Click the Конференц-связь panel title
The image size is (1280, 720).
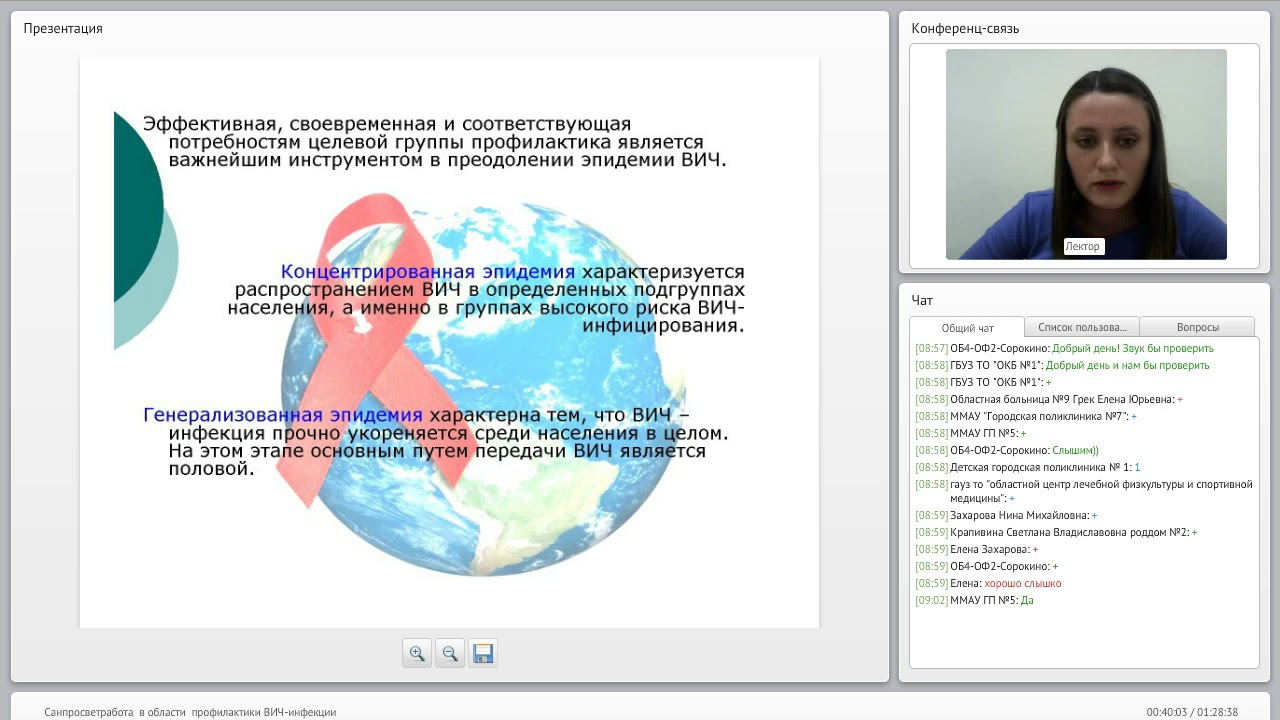click(965, 28)
